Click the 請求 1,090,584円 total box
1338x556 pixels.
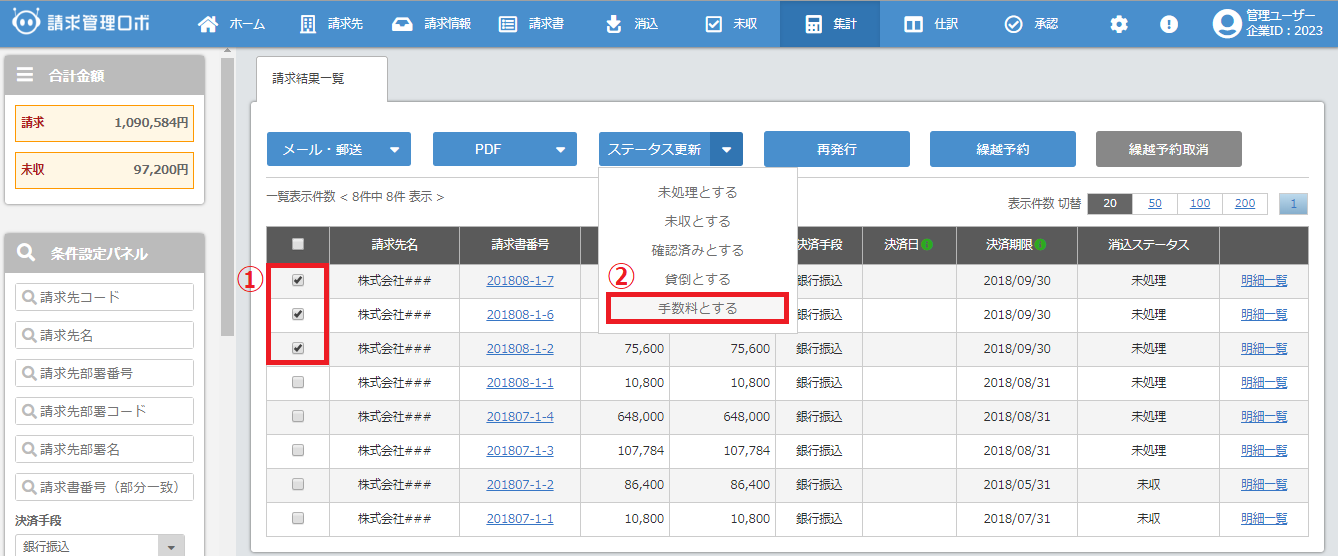click(105, 123)
